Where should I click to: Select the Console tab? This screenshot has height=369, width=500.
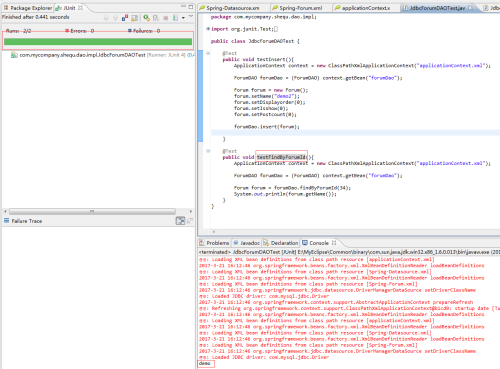tap(316, 243)
